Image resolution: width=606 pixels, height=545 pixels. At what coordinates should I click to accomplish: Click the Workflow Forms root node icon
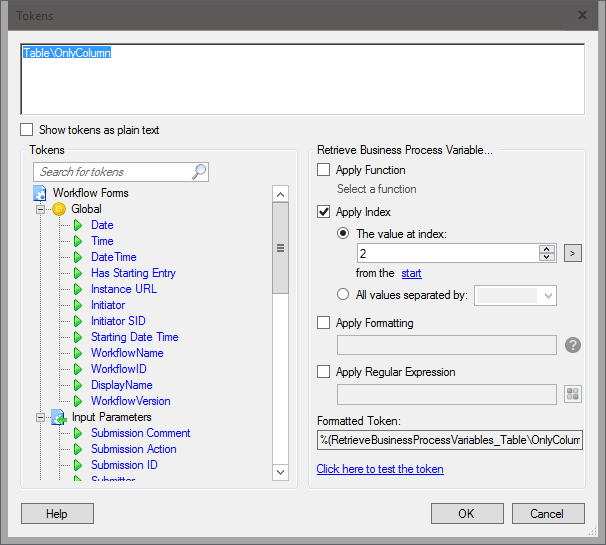click(41, 193)
